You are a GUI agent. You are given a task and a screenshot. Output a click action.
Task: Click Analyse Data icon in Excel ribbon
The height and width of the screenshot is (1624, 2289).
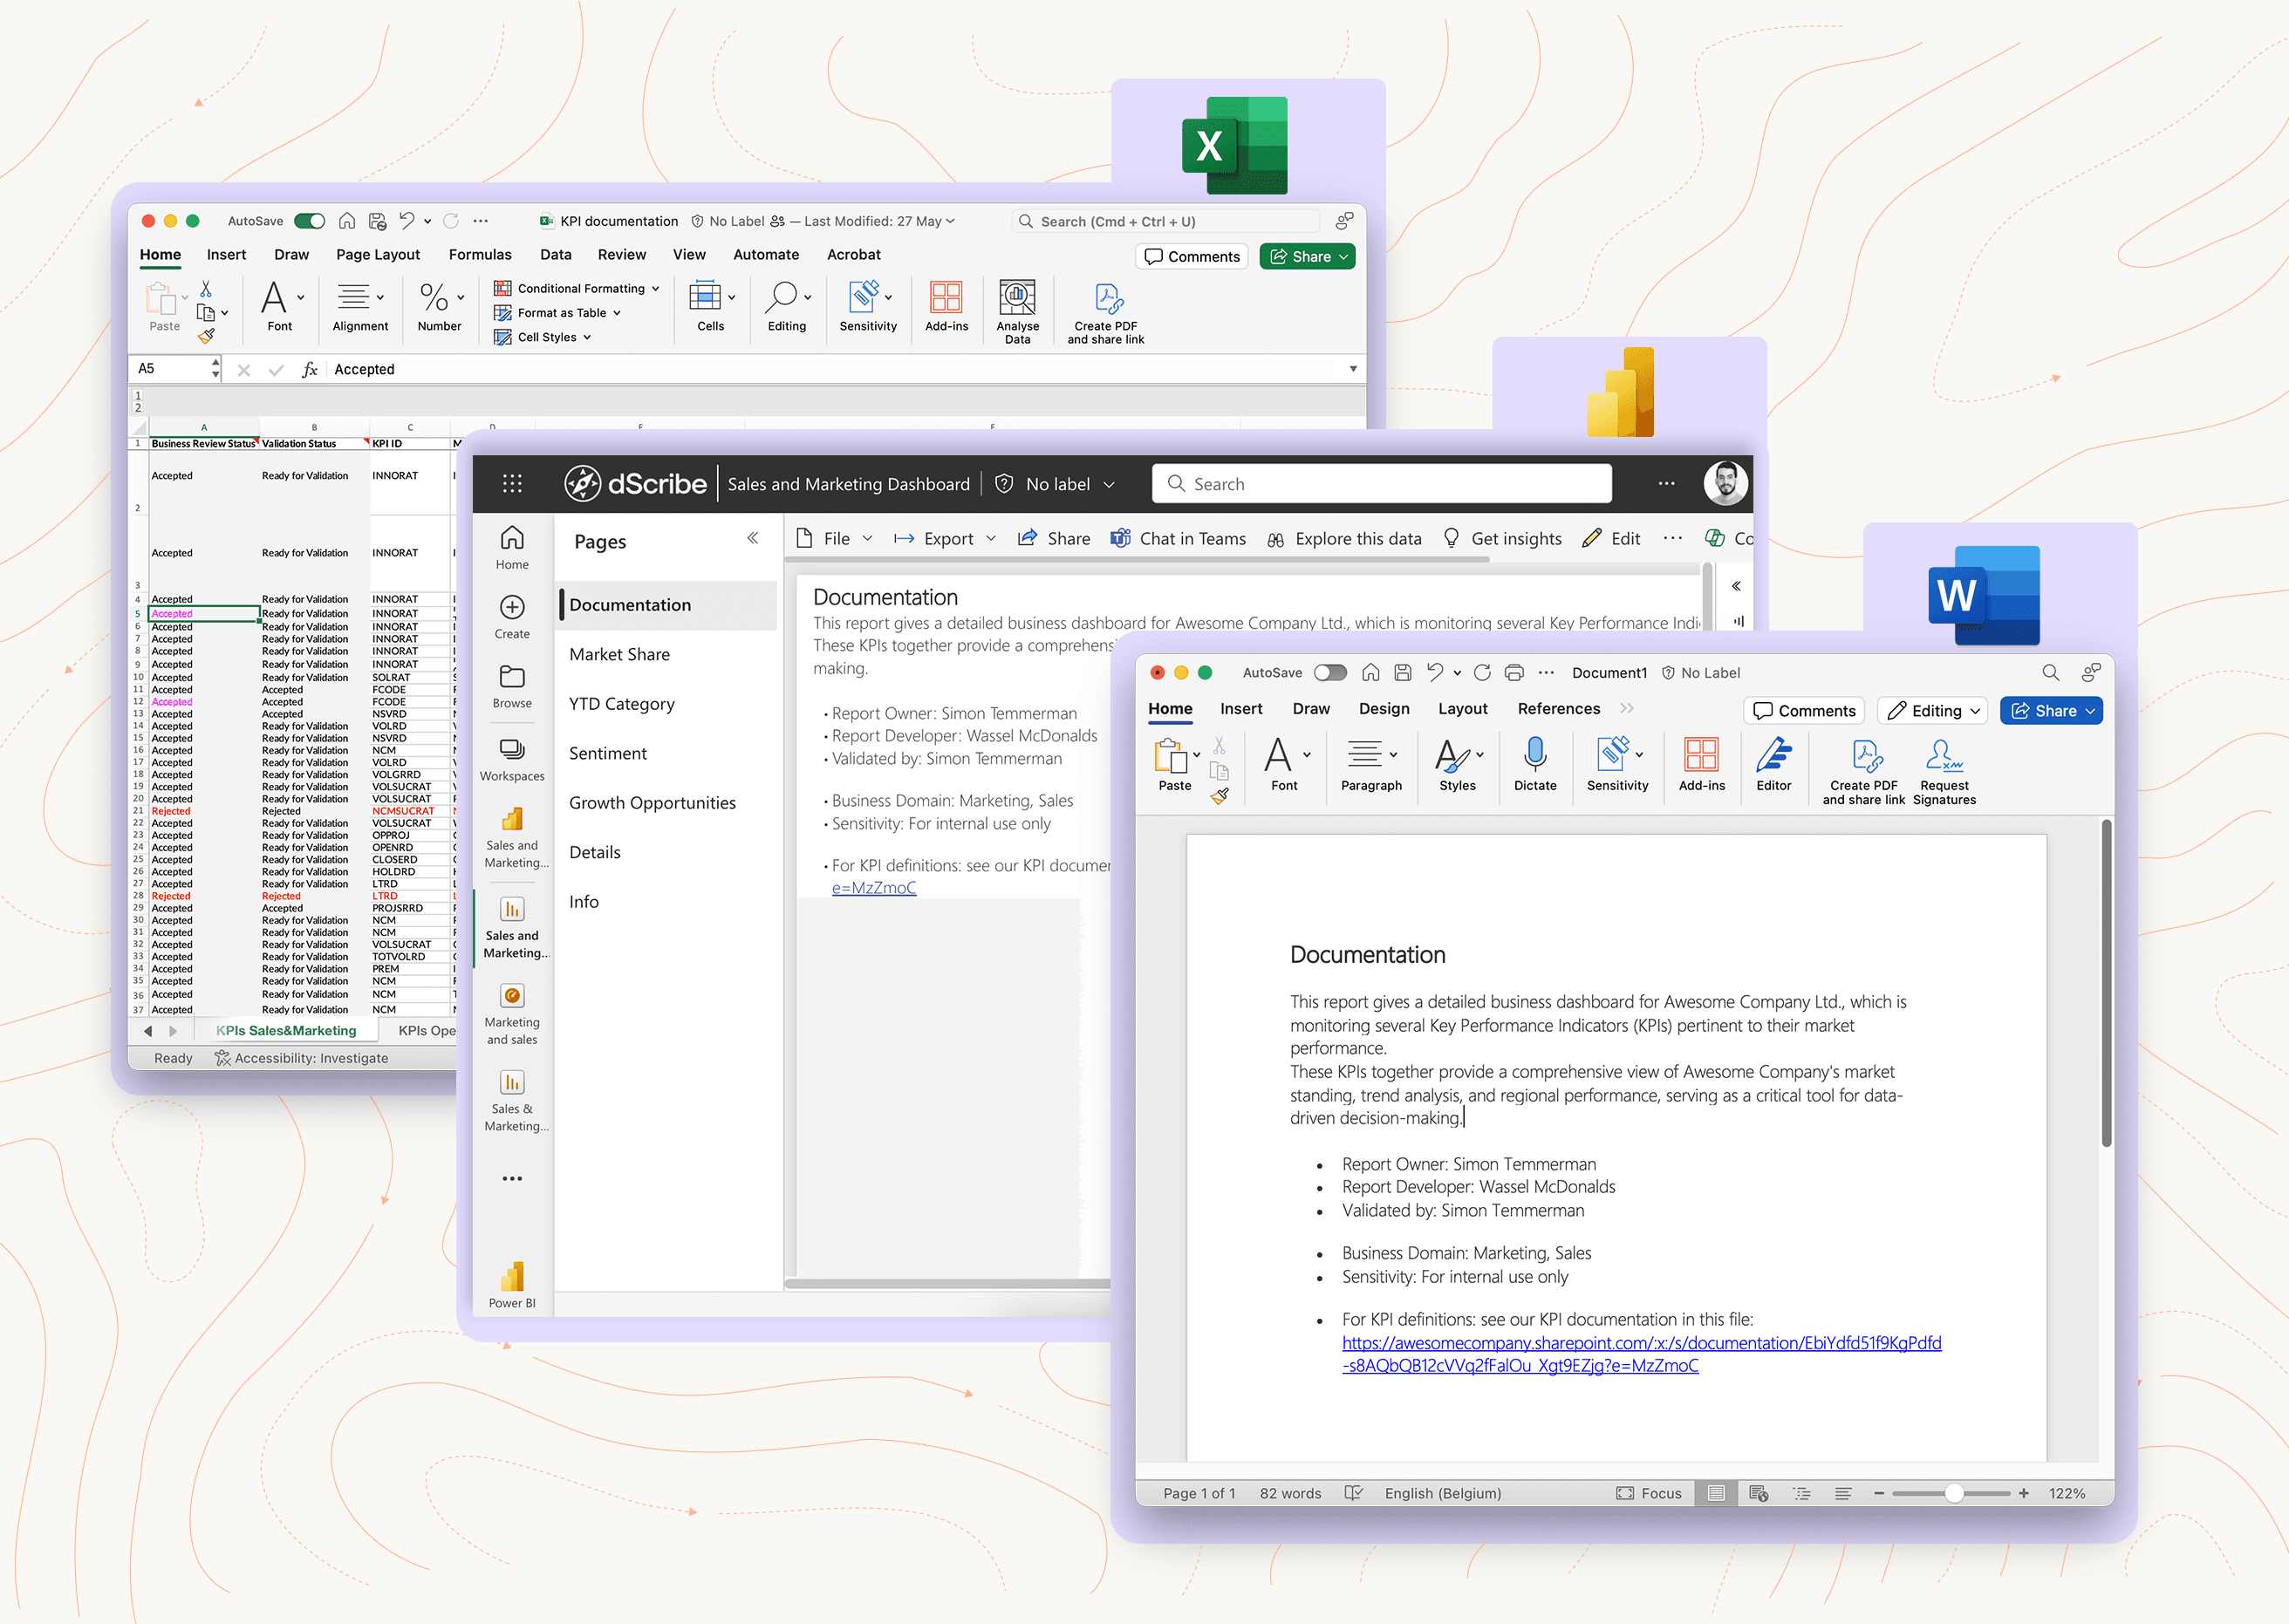pos(1017,297)
